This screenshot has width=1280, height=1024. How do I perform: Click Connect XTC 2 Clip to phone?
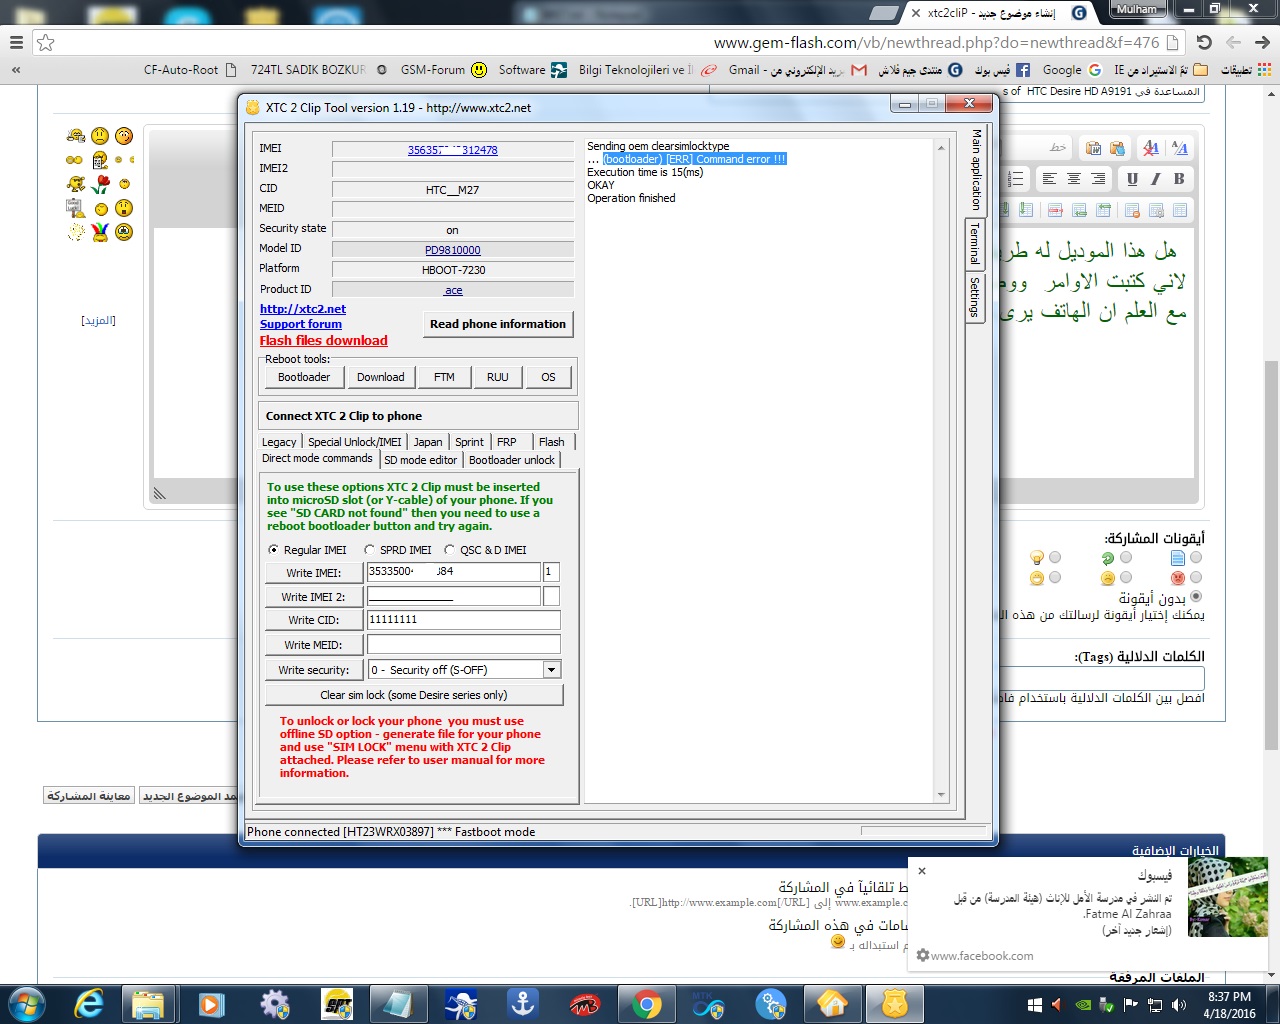tap(418, 416)
